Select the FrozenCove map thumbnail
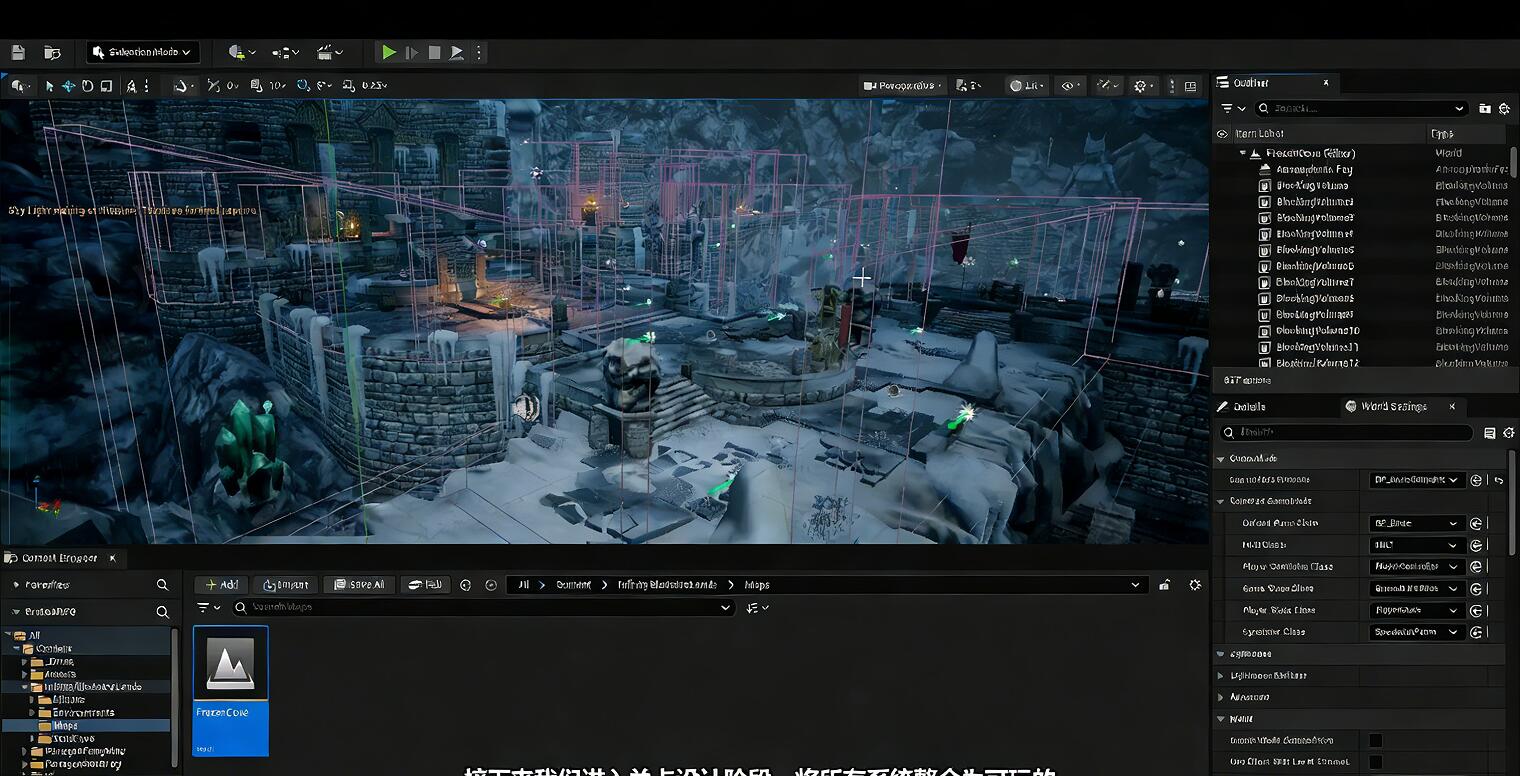 pyautogui.click(x=230, y=690)
